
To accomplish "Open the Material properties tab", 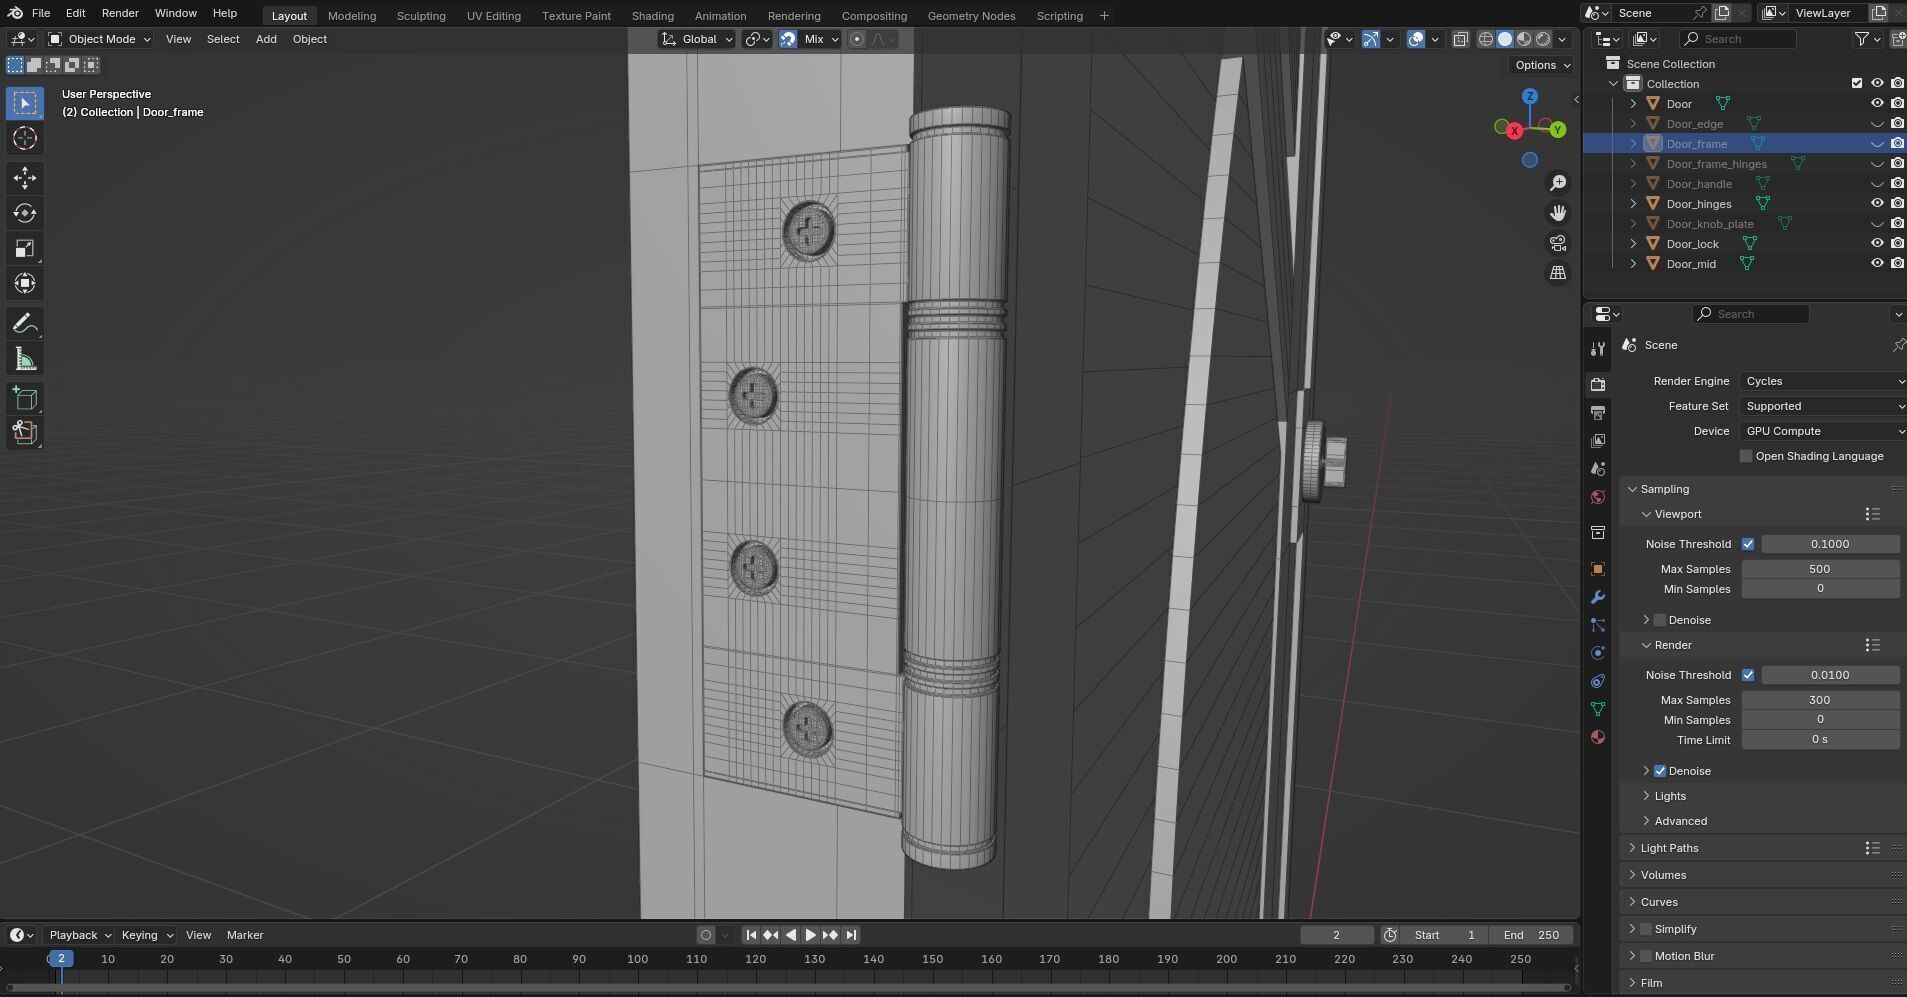I will click(1598, 737).
